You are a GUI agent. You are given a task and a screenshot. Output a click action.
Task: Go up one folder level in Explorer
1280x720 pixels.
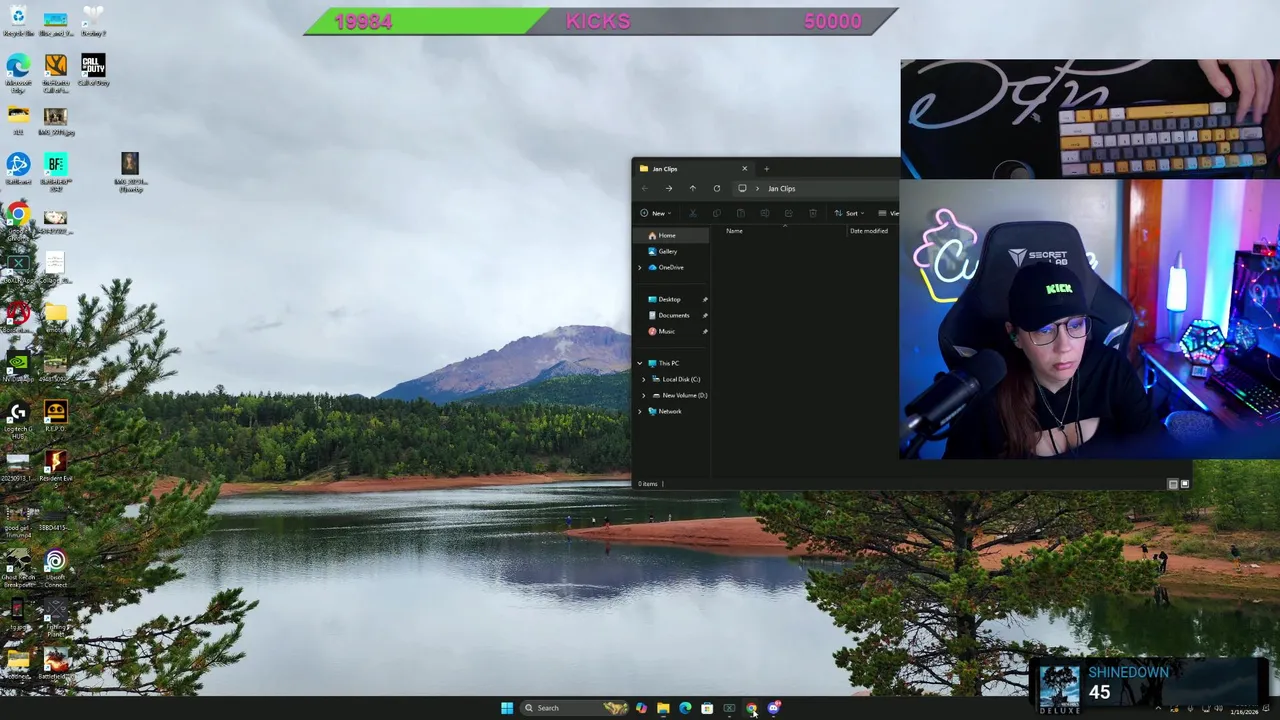(x=692, y=188)
